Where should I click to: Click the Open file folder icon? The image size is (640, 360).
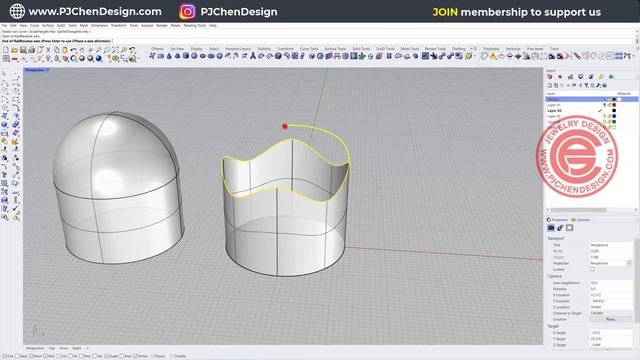tap(15, 50)
